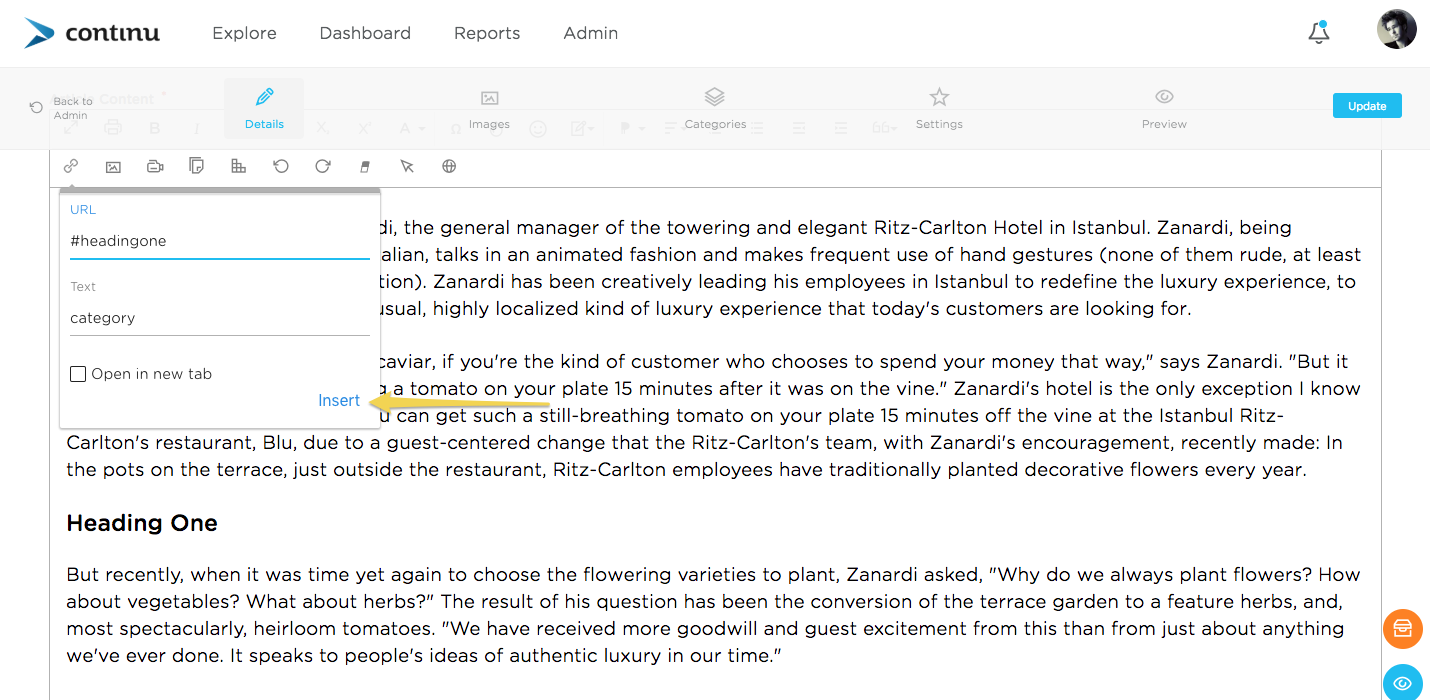Click the URL input field
This screenshot has height=700, width=1430.
tap(220, 241)
